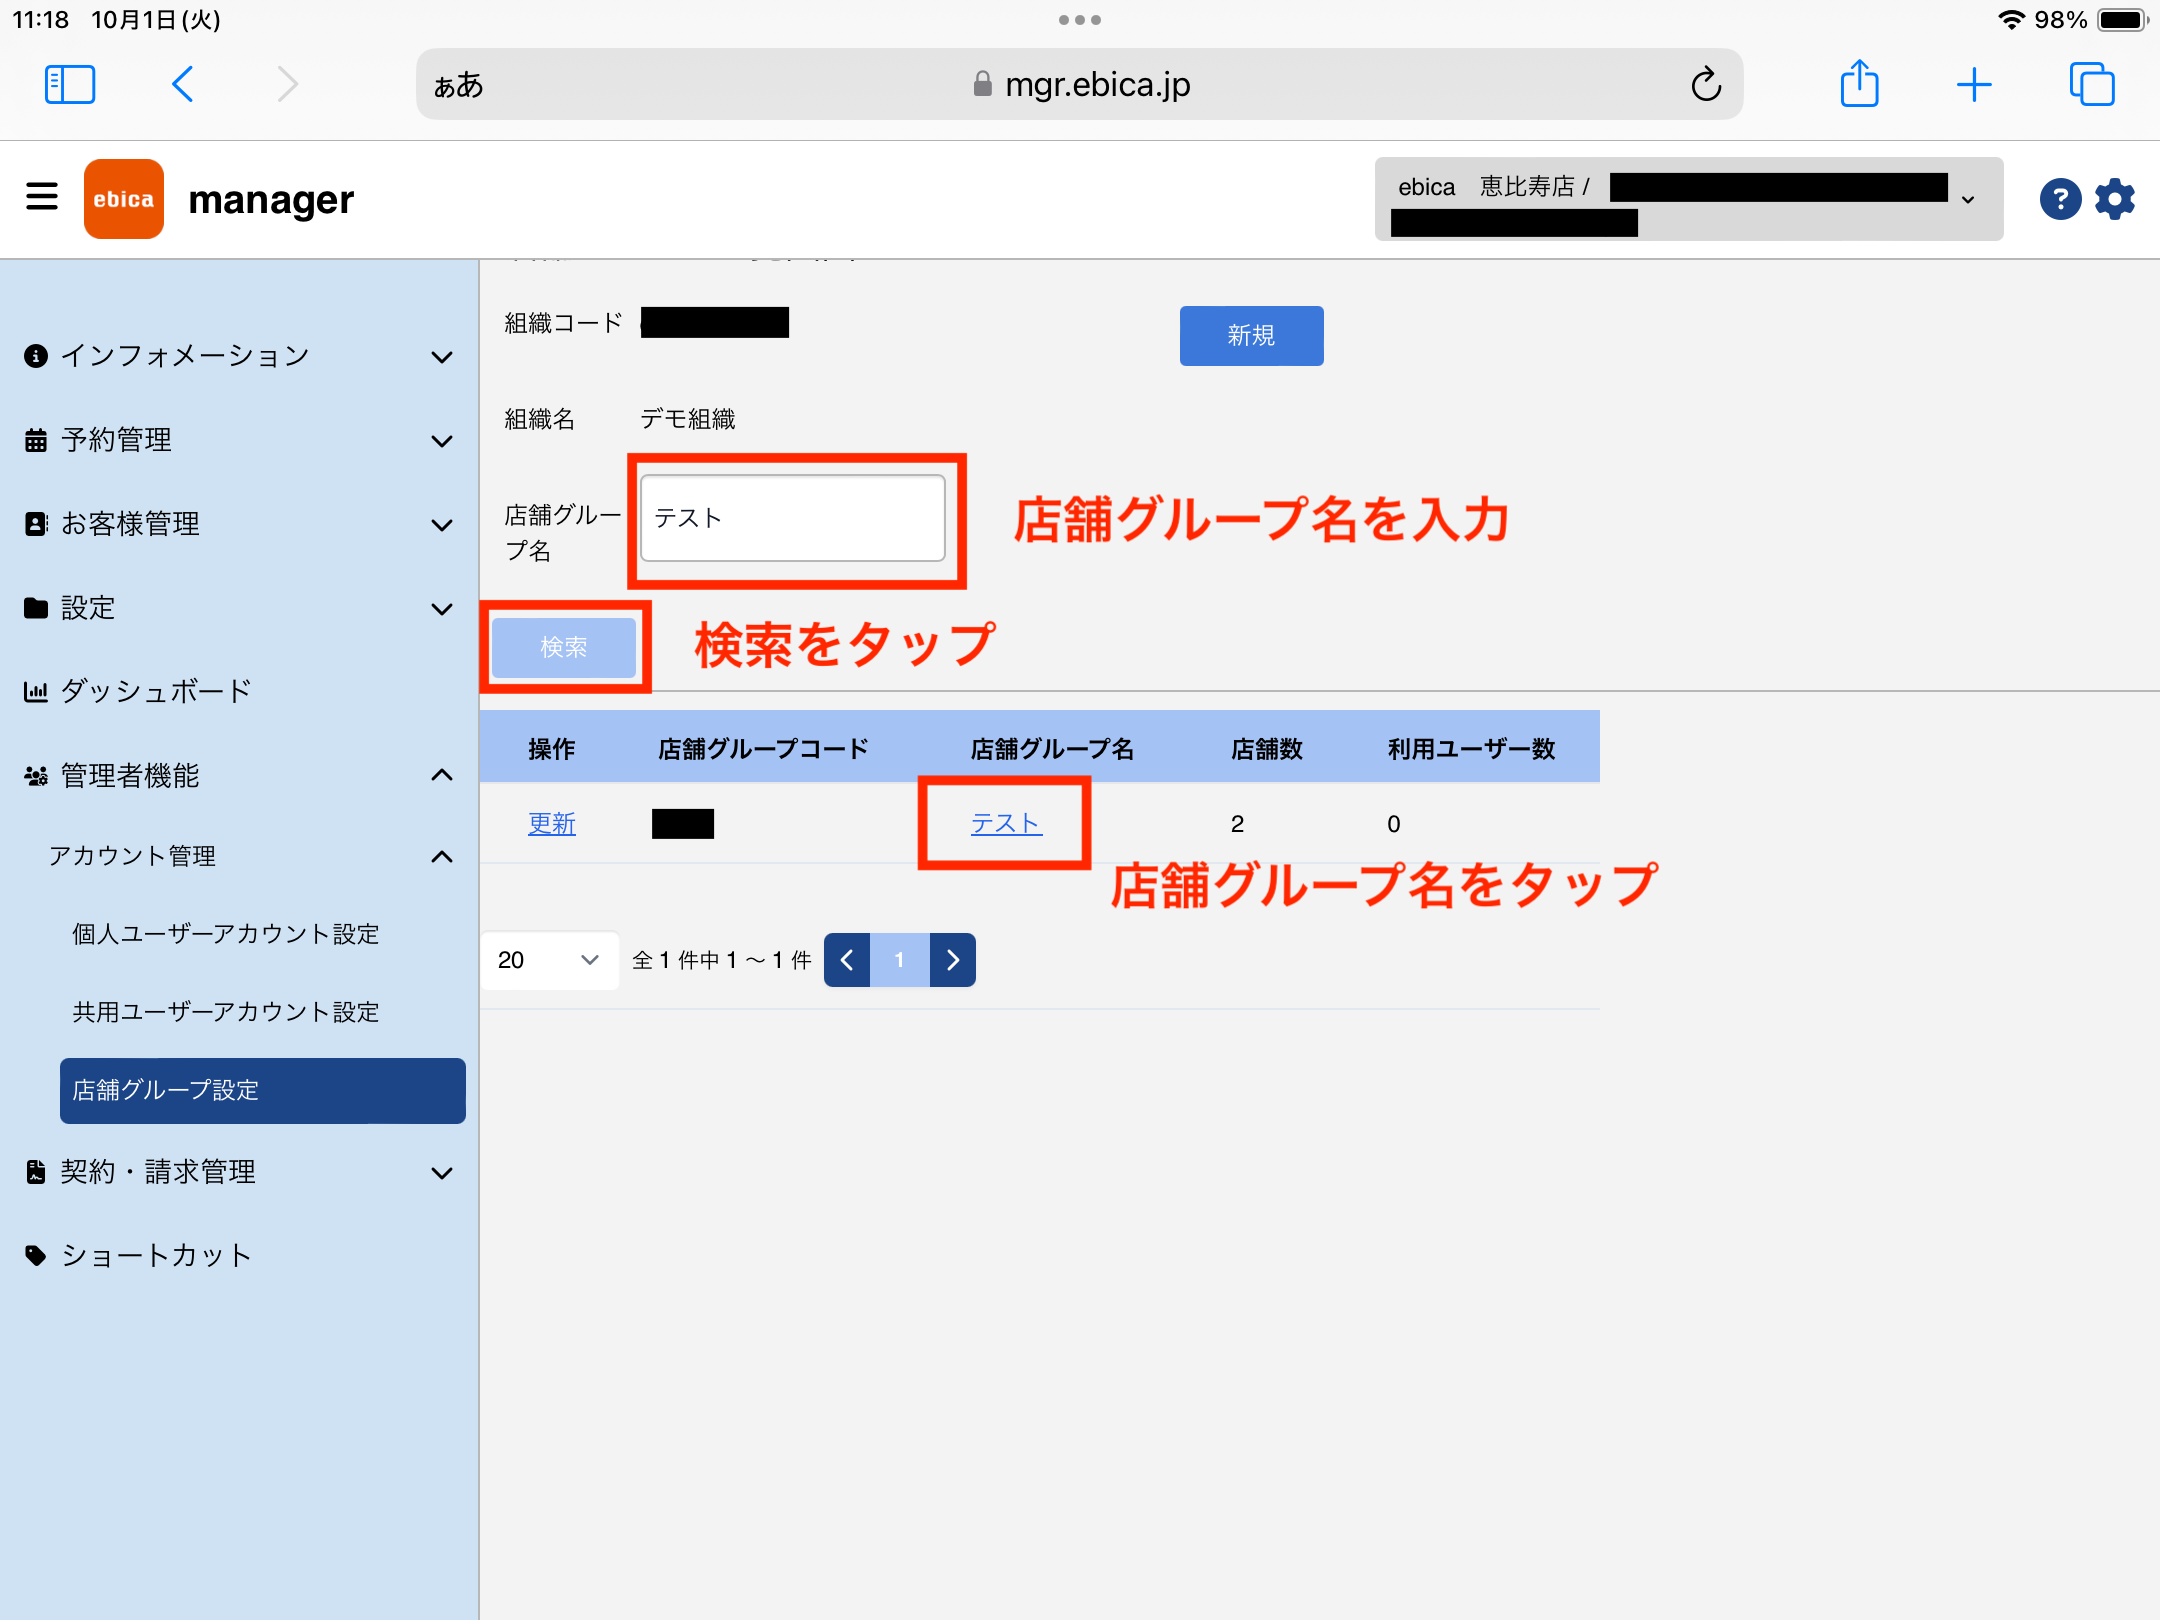Open settings with the gear icon
Screen dimensions: 2160x1620
pos(2115,199)
